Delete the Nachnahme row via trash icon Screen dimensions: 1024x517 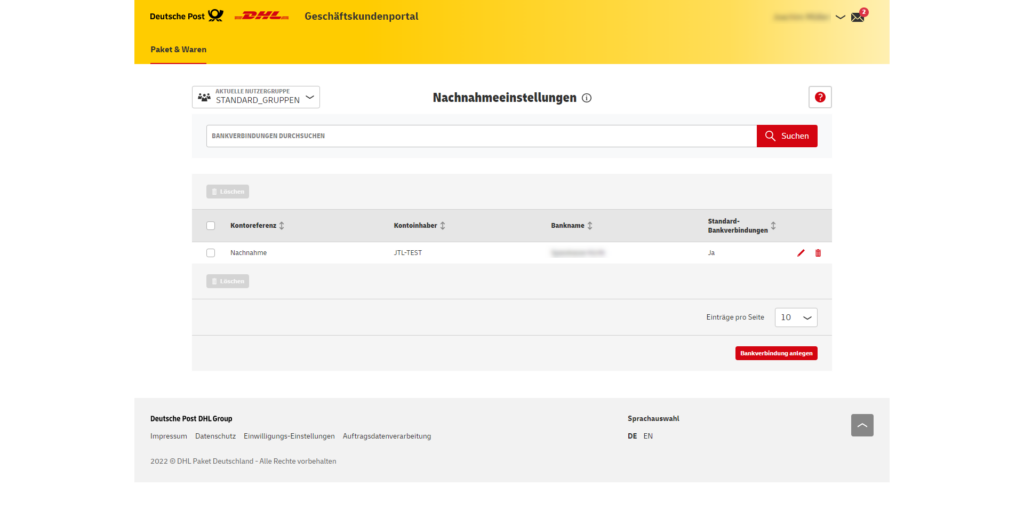818,253
